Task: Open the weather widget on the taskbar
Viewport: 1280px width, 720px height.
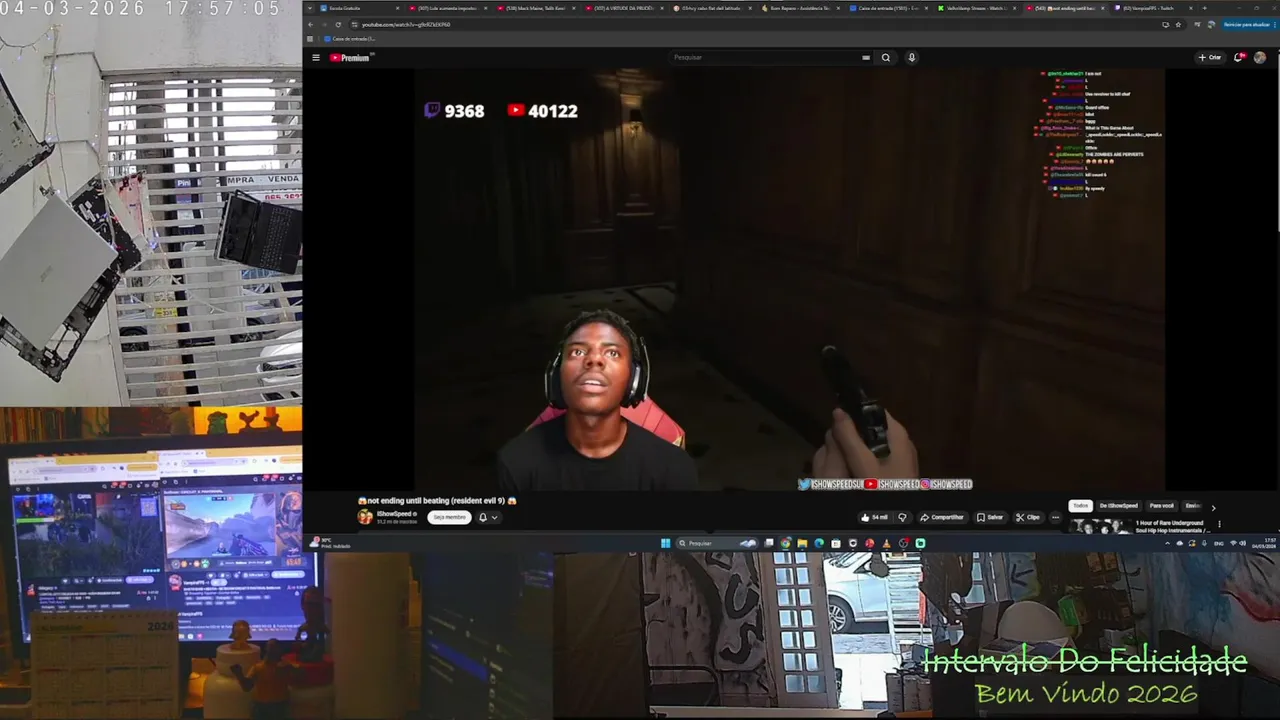Action: coord(329,543)
